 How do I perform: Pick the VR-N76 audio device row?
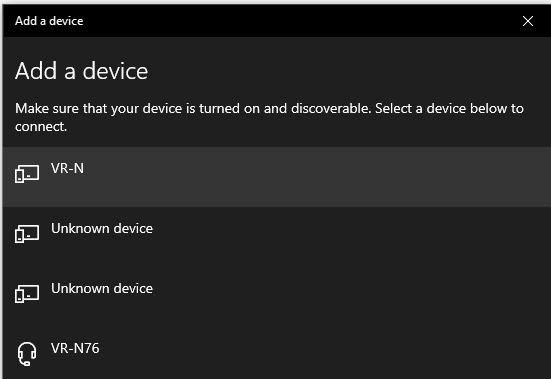(x=277, y=353)
